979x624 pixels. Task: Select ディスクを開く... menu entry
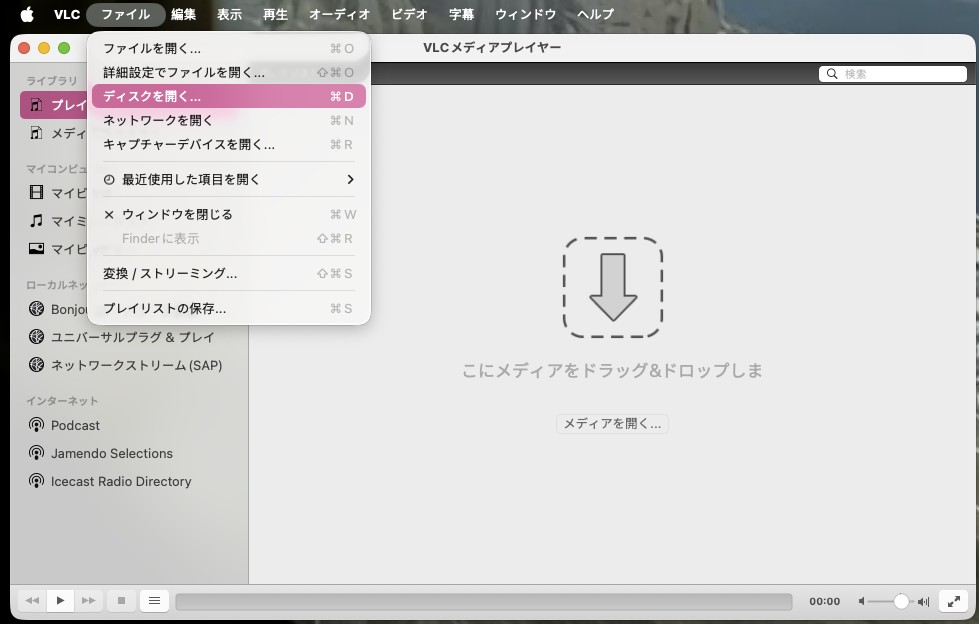pyautogui.click(x=229, y=96)
